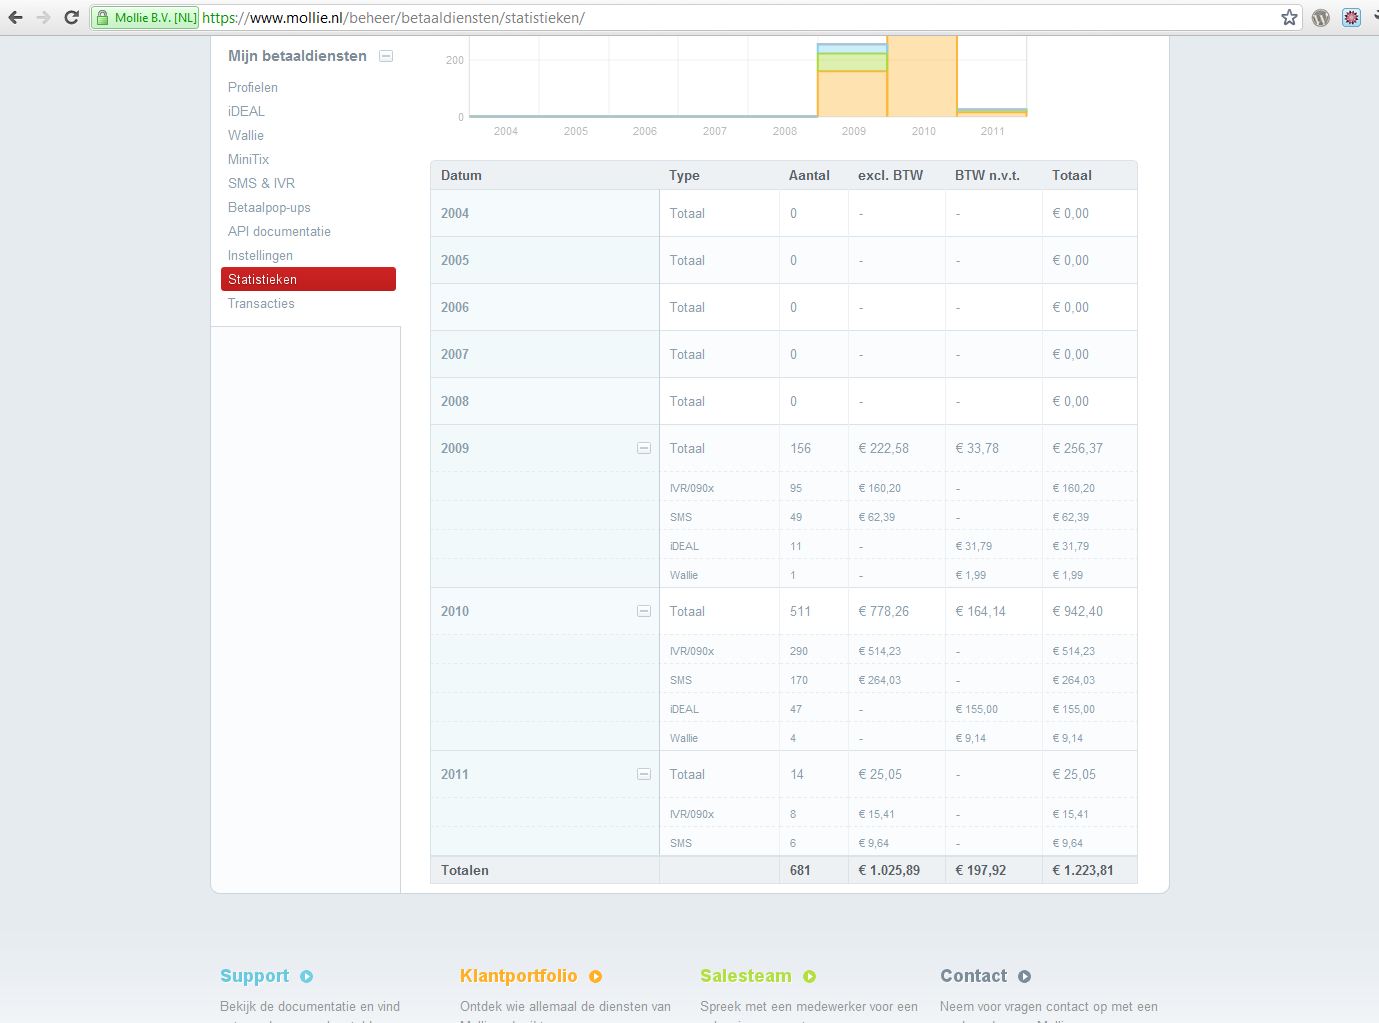Click the browser back arrow

point(15,17)
